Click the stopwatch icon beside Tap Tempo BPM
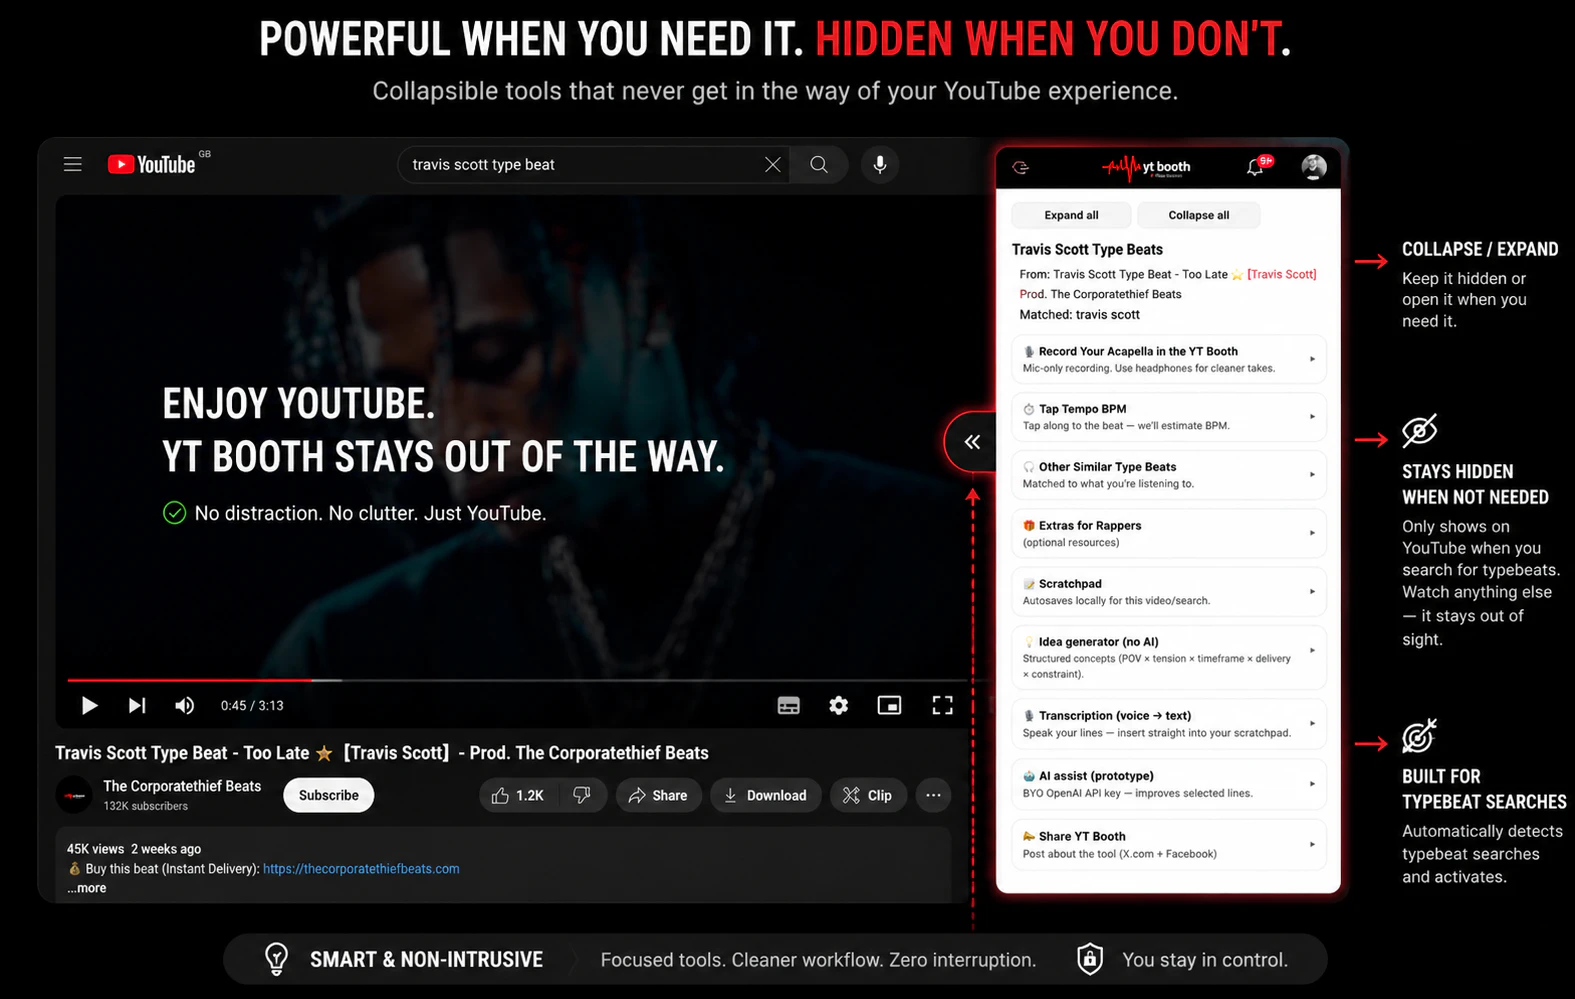The width and height of the screenshot is (1575, 999). click(1028, 409)
